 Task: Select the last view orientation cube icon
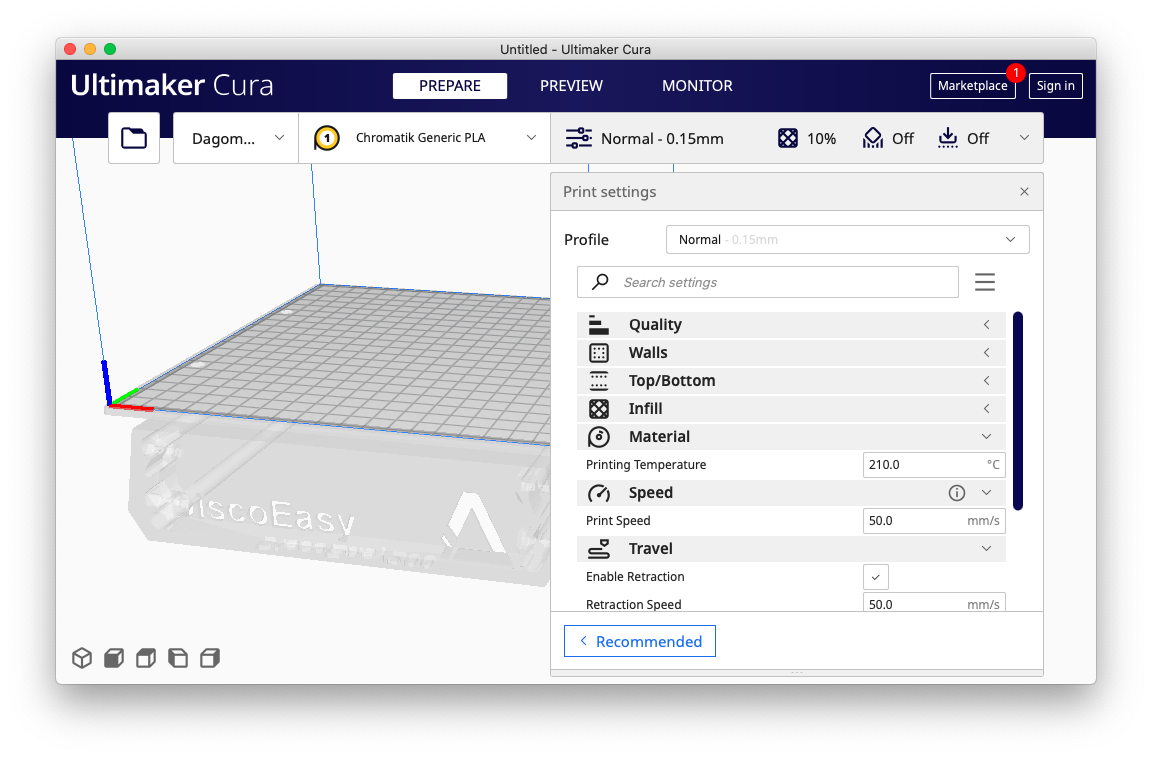click(x=210, y=658)
